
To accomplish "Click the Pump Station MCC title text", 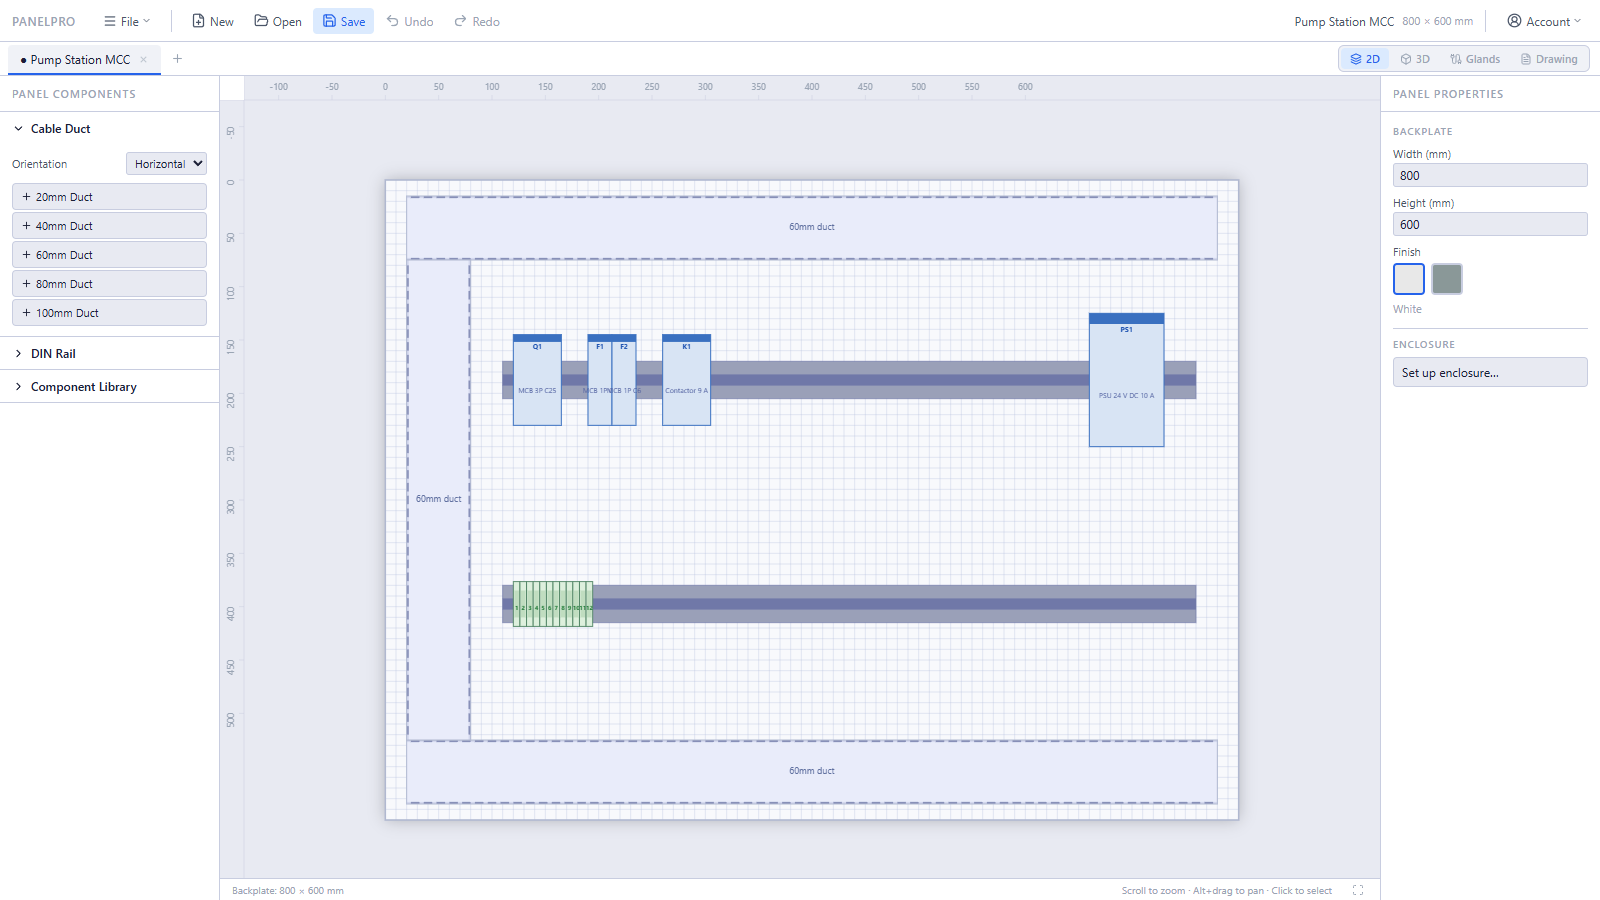I will pos(1344,21).
